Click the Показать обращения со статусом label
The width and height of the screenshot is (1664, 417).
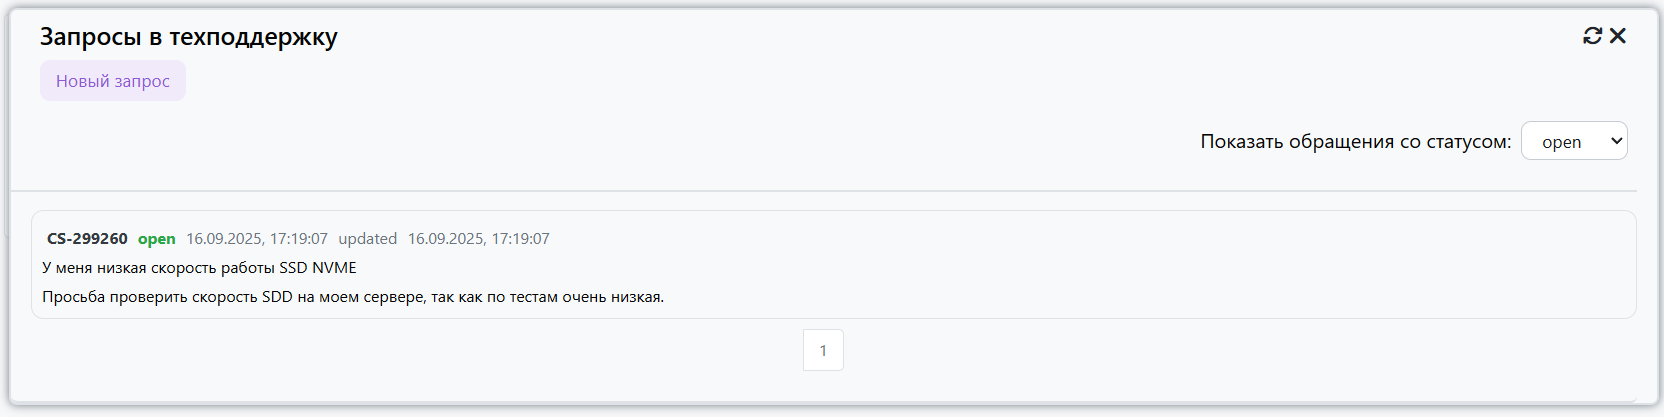click(1355, 142)
